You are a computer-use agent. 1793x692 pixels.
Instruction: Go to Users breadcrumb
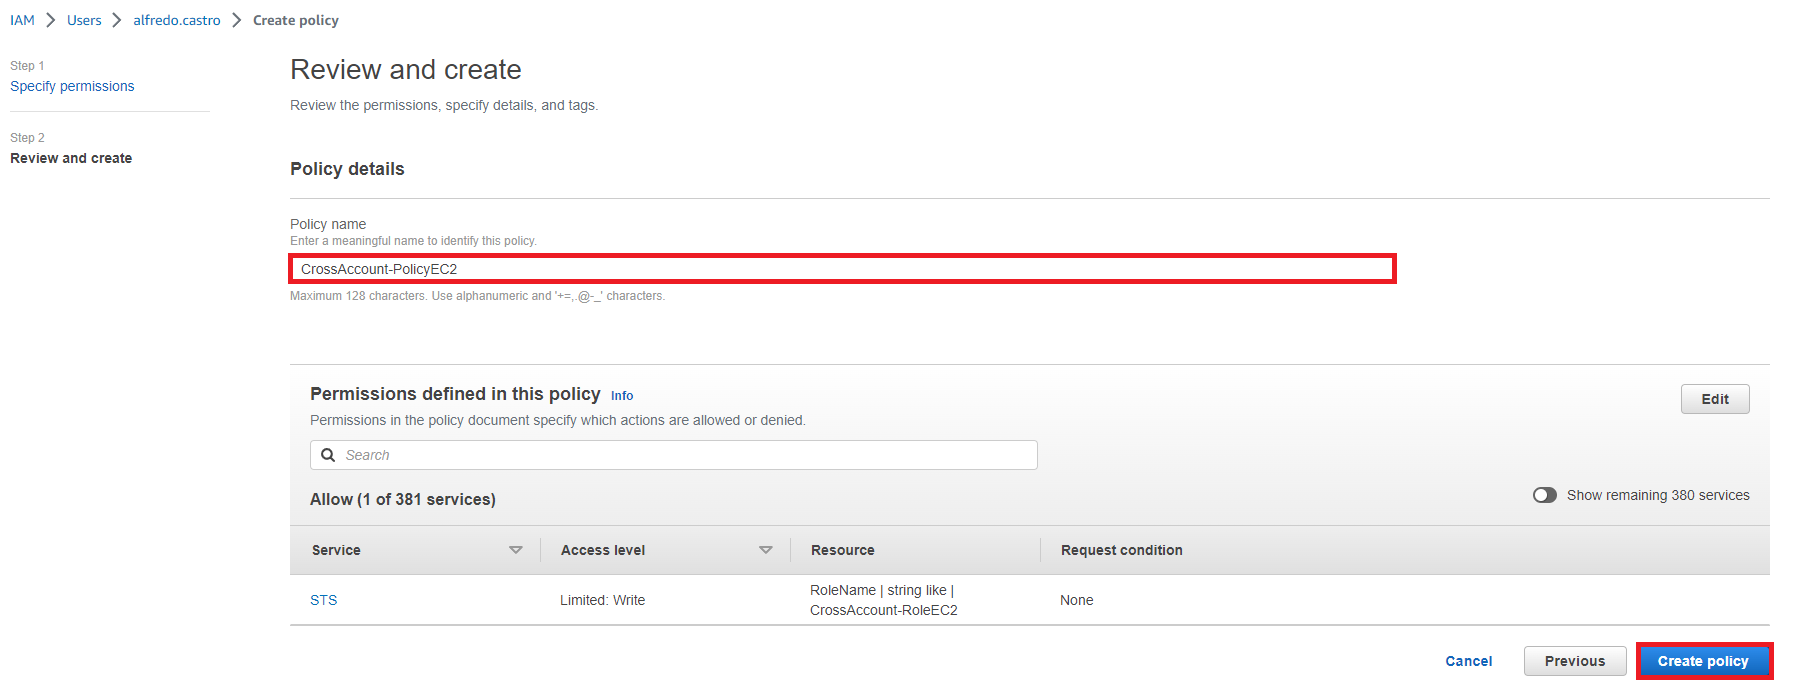pyautogui.click(x=84, y=20)
